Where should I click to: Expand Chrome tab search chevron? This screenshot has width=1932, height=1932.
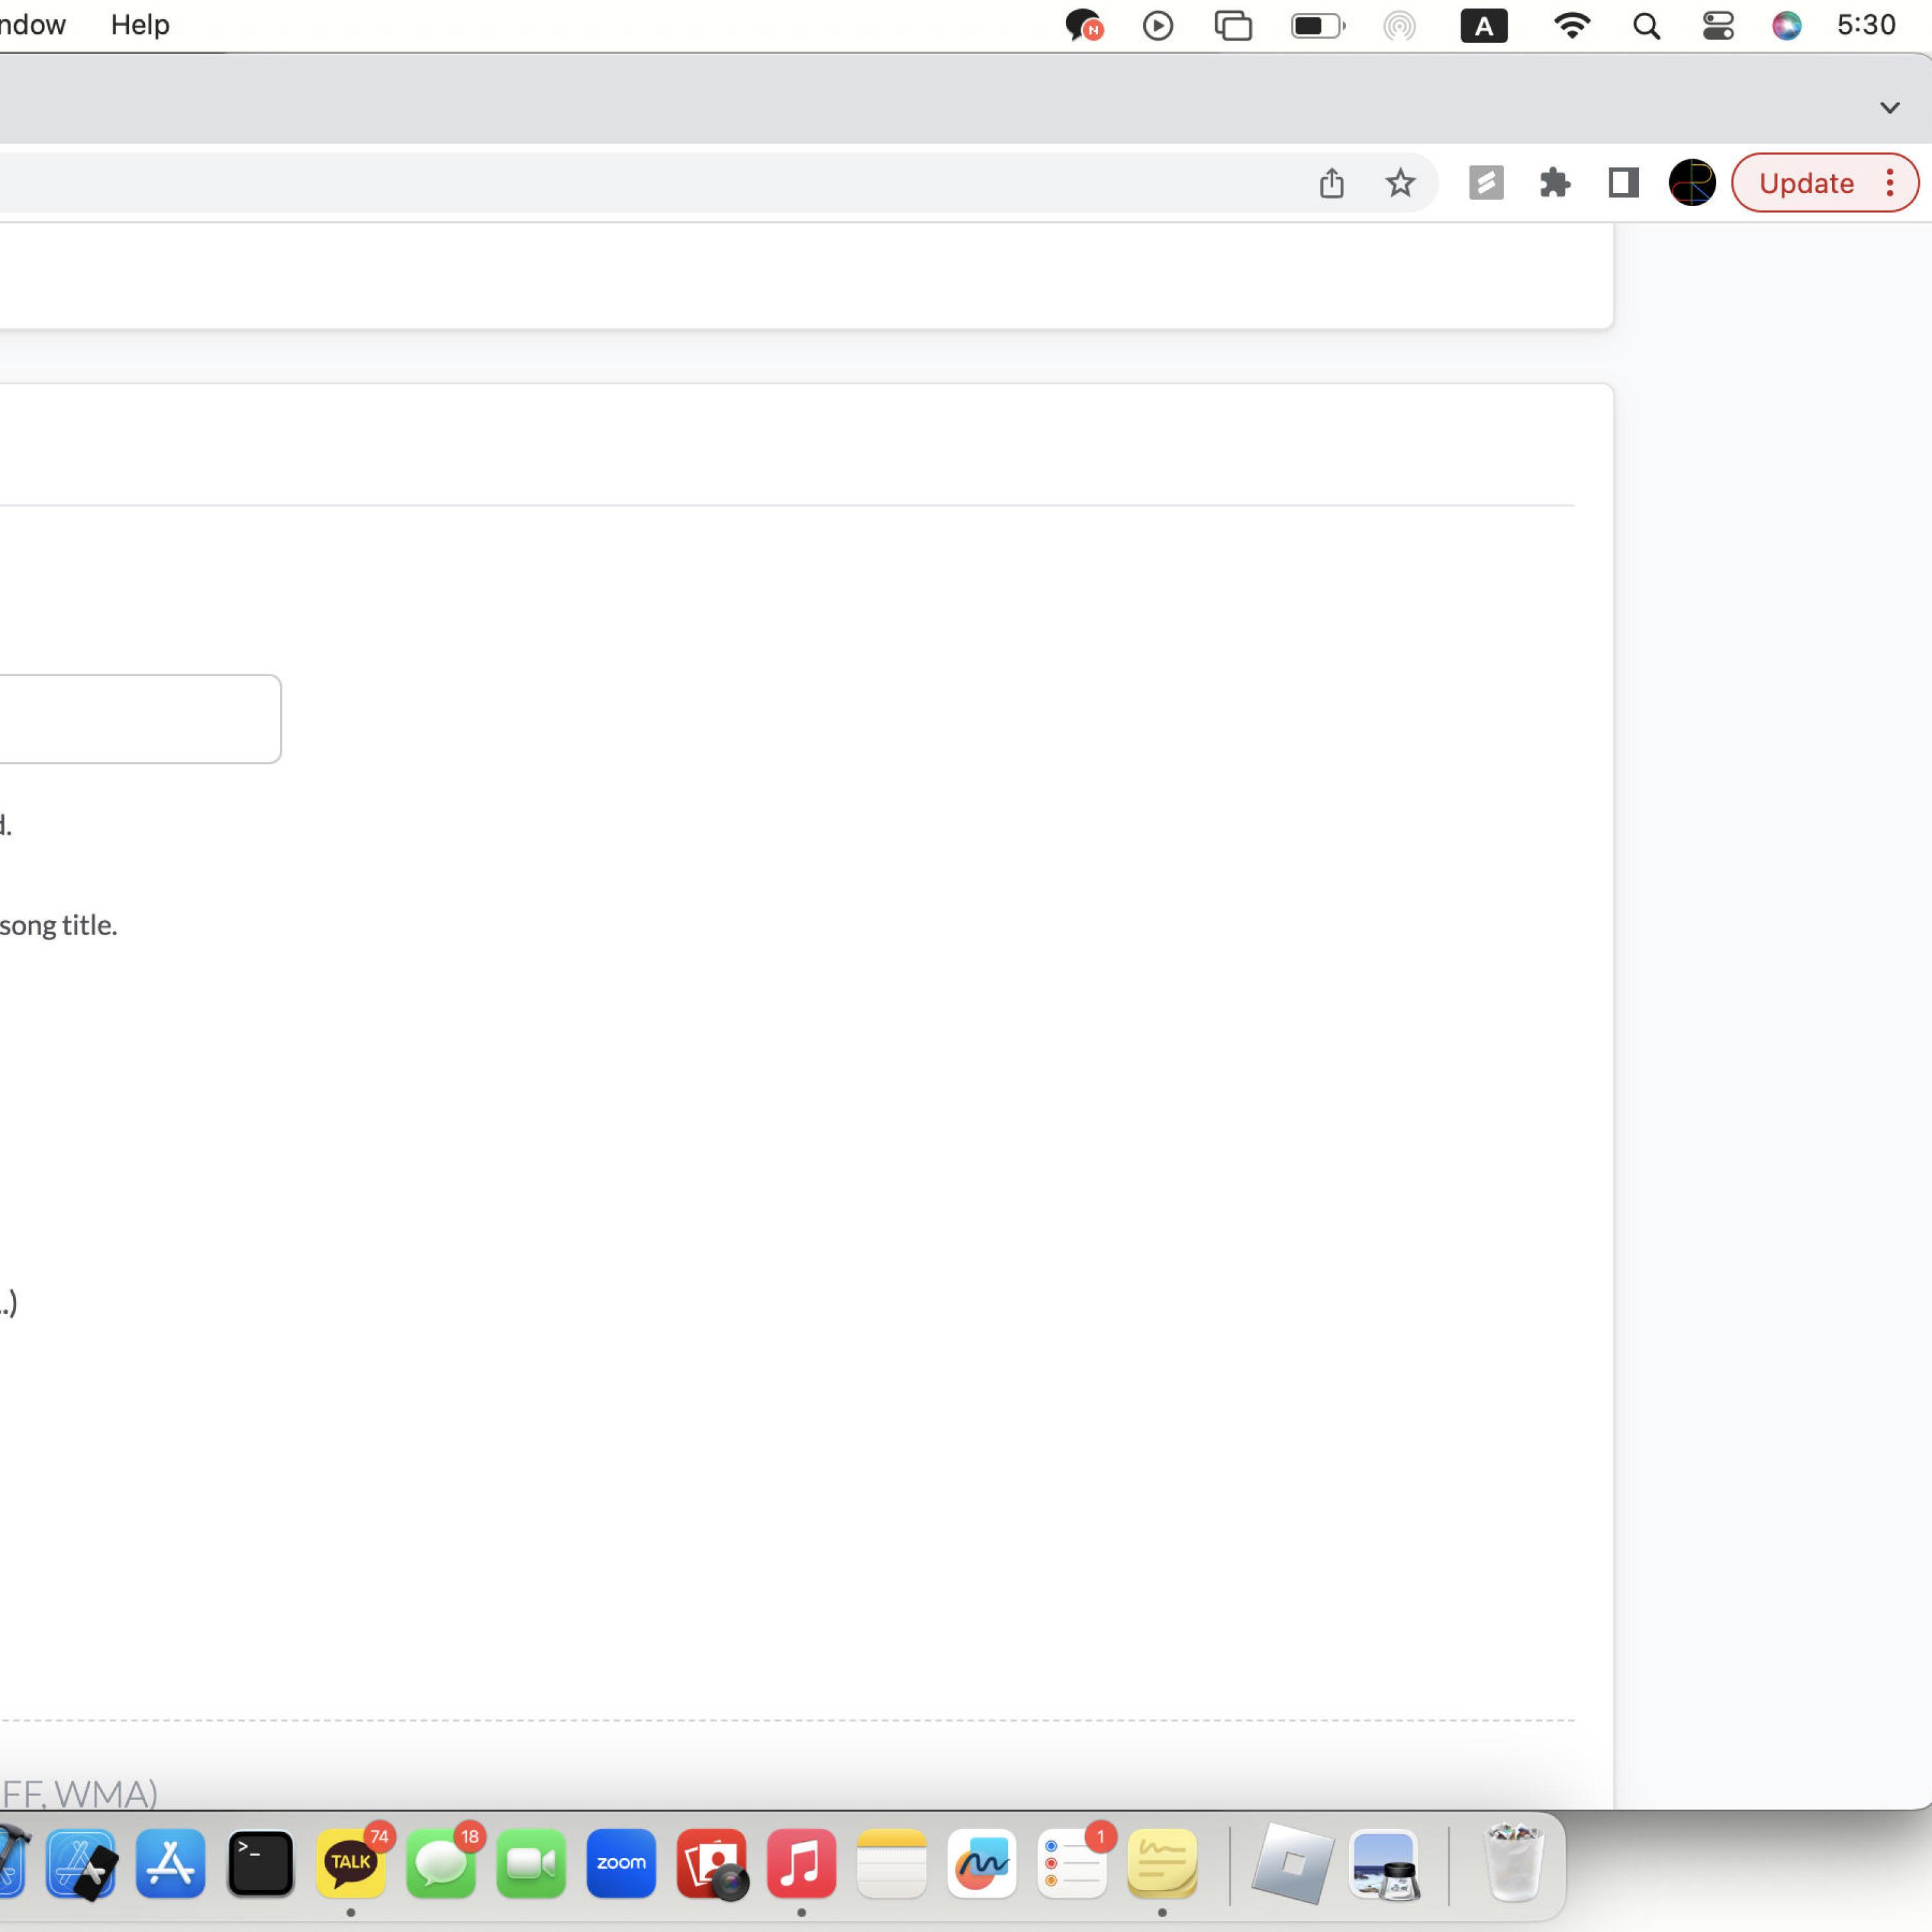(1889, 107)
